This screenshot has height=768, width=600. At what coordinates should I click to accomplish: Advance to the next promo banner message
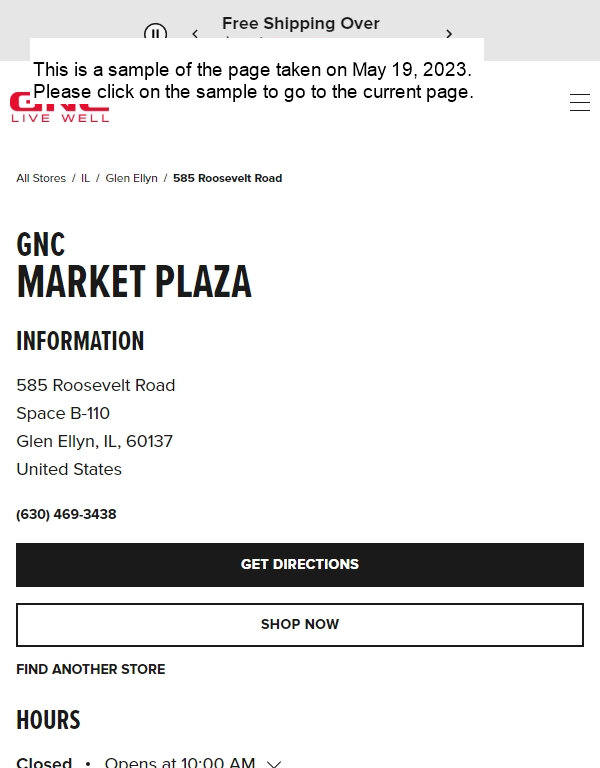449,34
